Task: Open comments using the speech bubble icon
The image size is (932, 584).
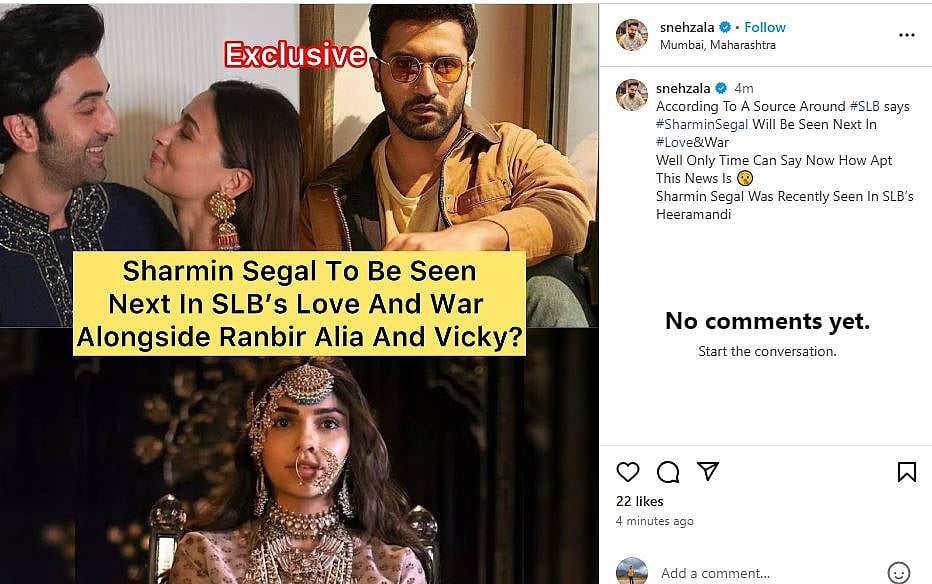Action: coord(668,472)
